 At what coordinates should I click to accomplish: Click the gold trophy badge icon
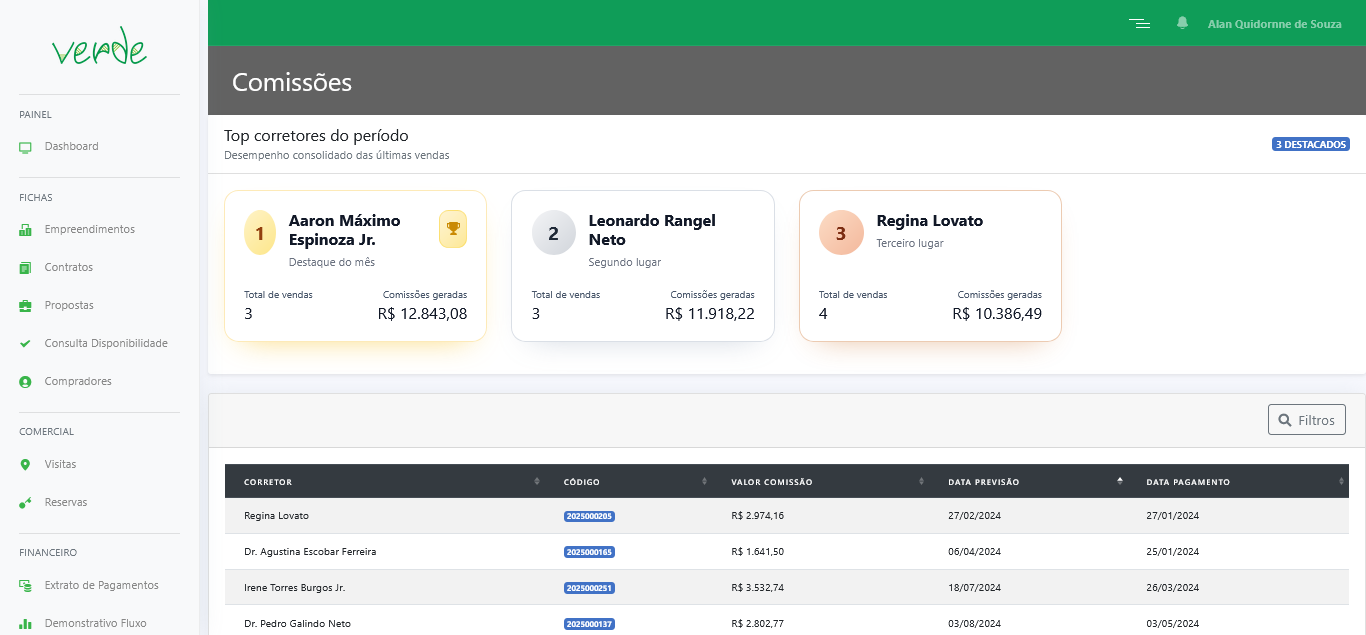tap(453, 229)
